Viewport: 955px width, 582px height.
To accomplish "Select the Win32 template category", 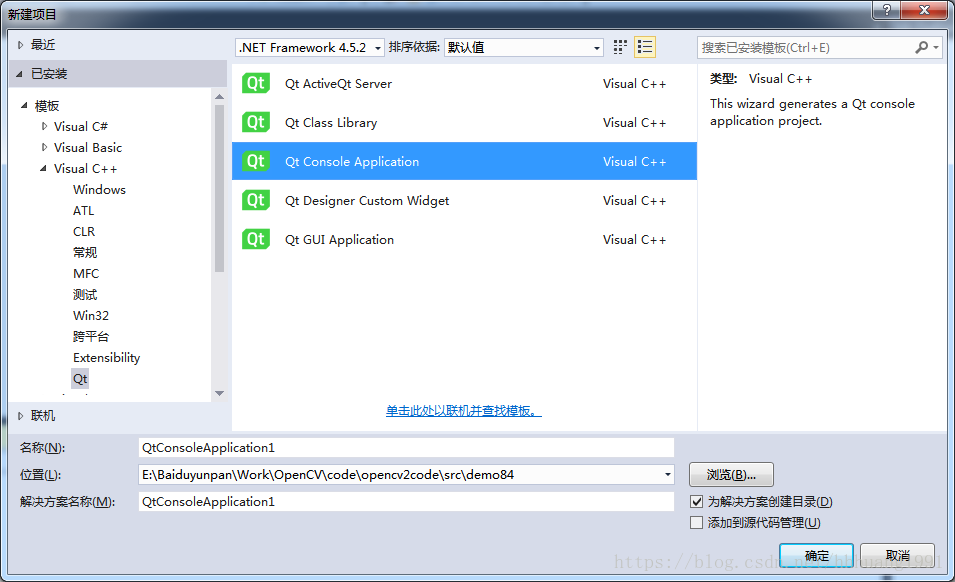I will coord(91,315).
